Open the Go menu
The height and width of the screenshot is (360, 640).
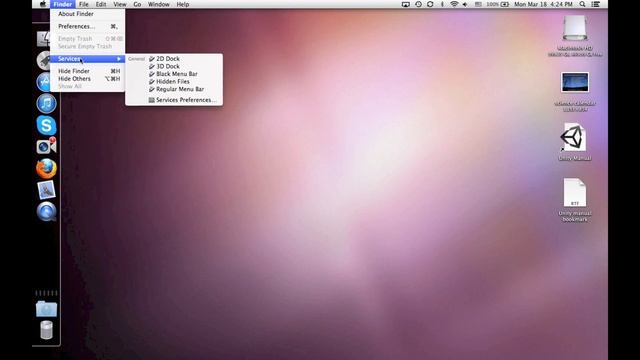(x=137, y=4)
